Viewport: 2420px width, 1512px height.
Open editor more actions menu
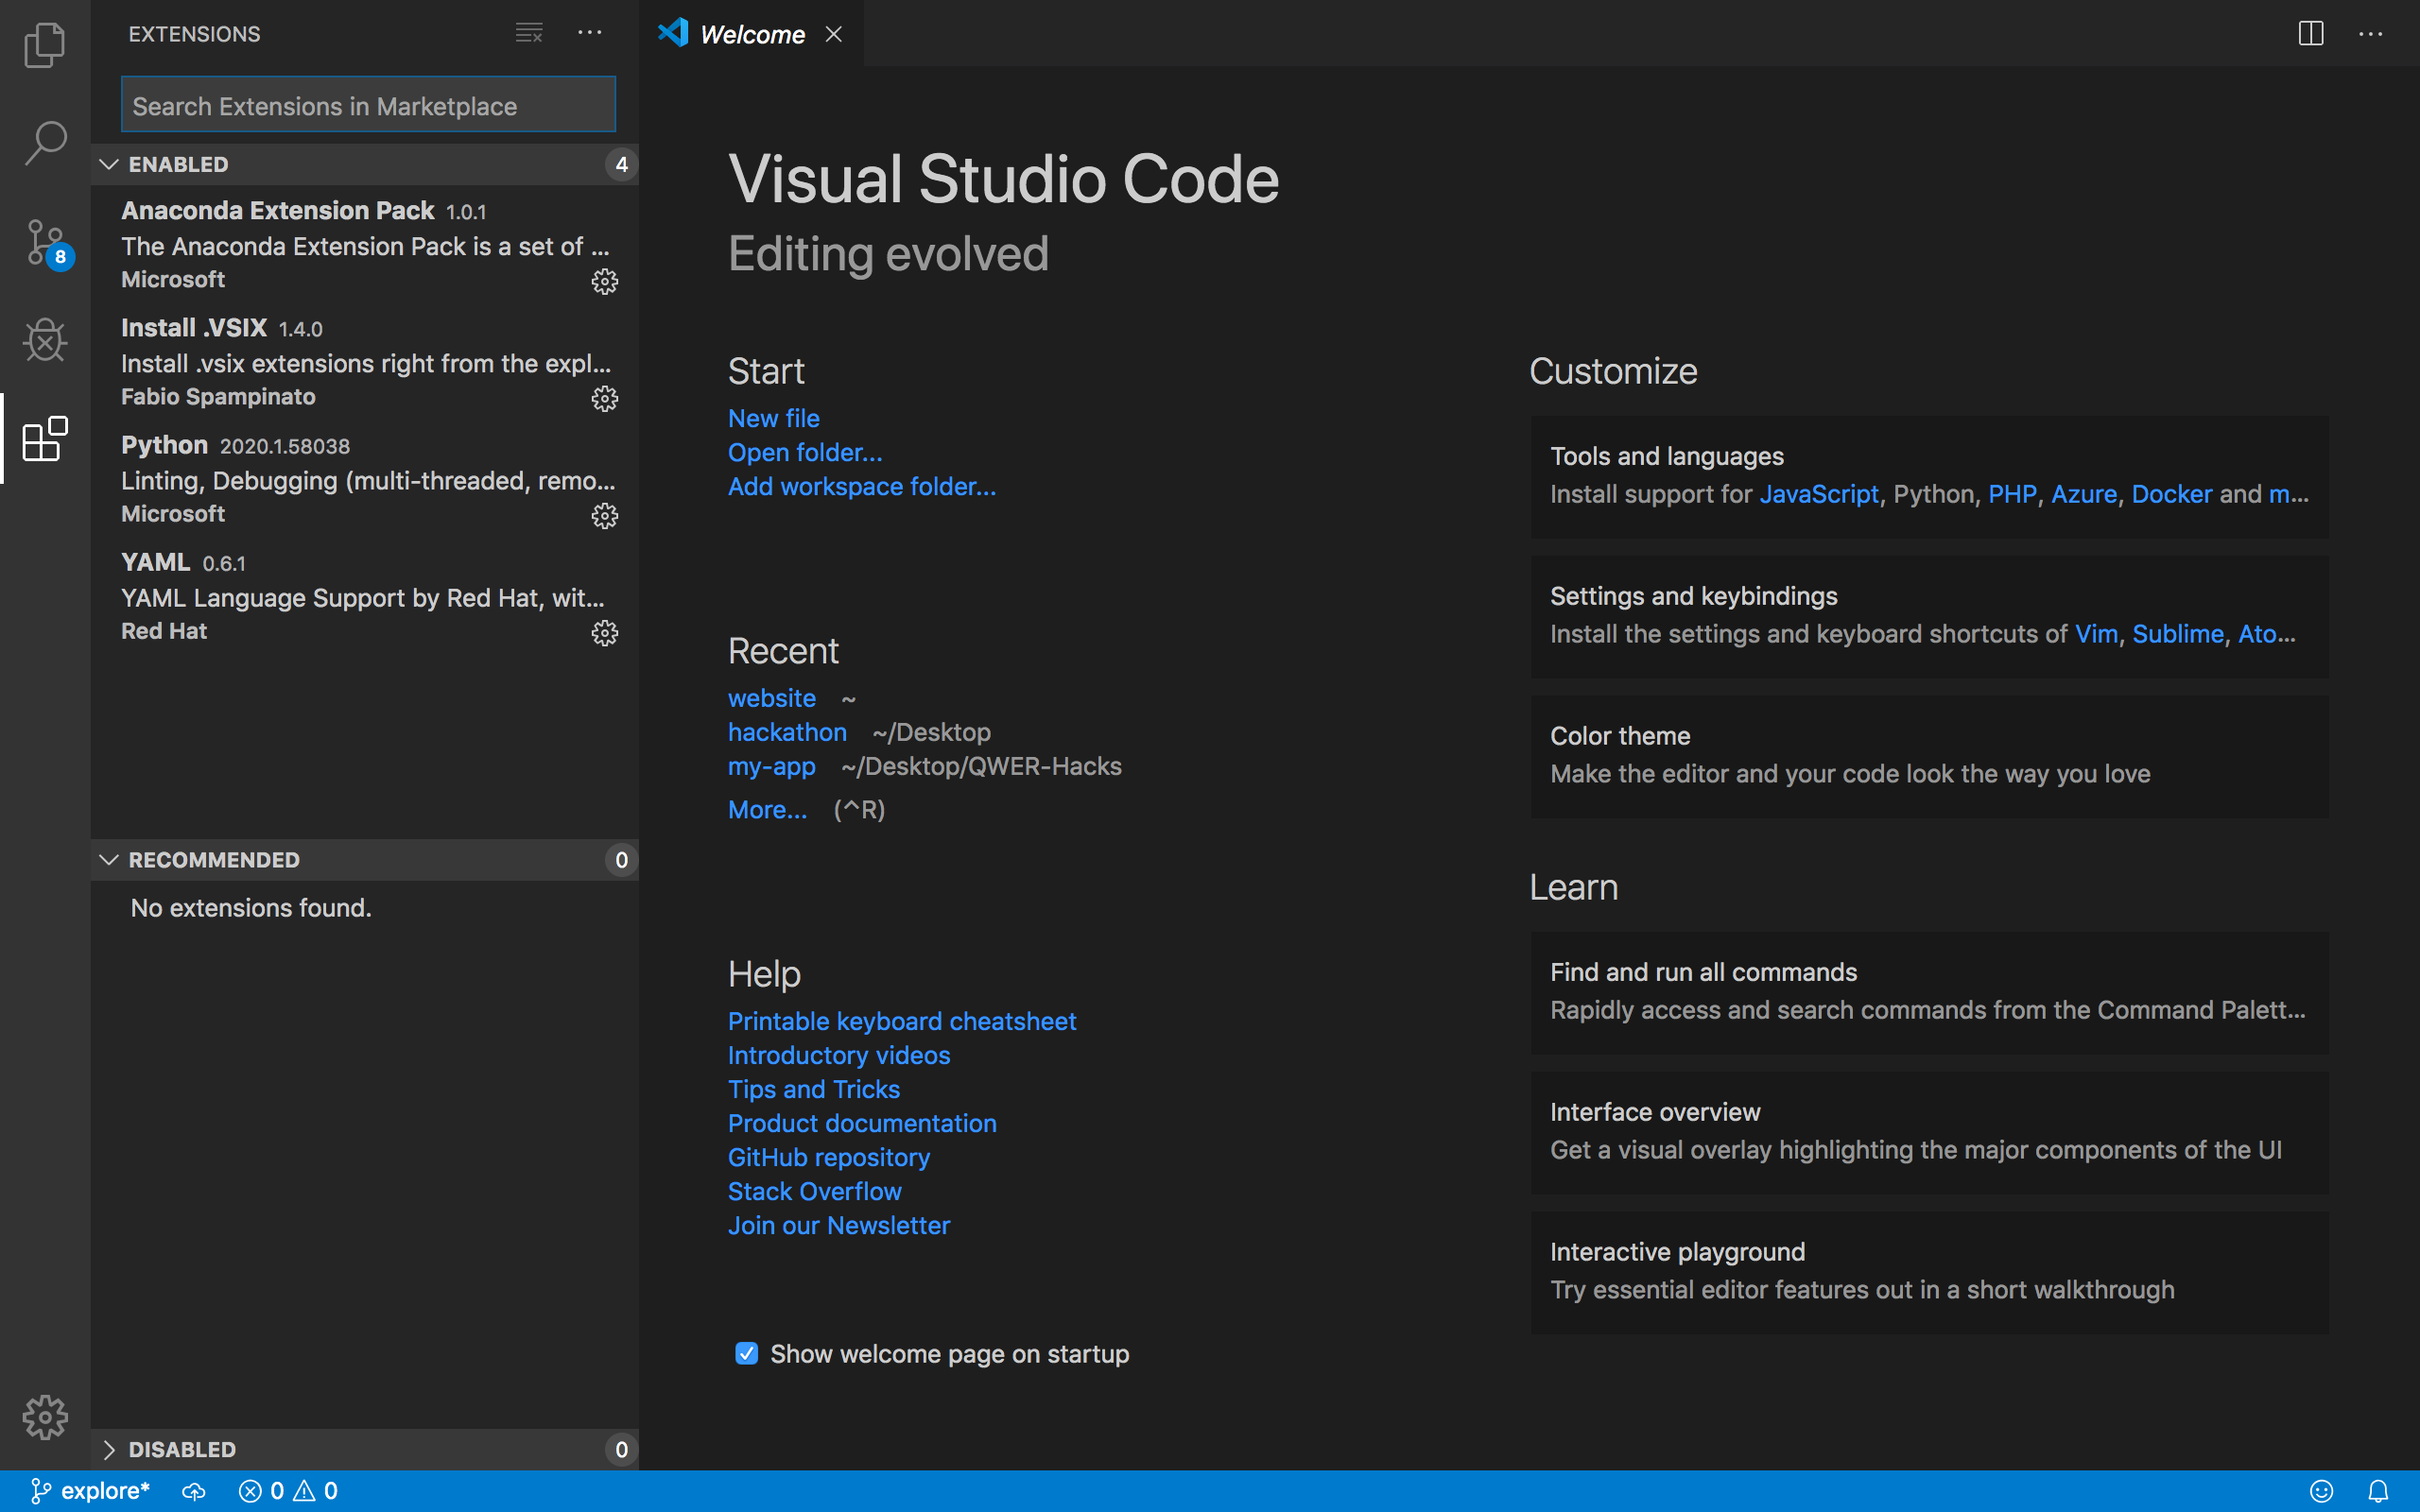click(x=2370, y=33)
